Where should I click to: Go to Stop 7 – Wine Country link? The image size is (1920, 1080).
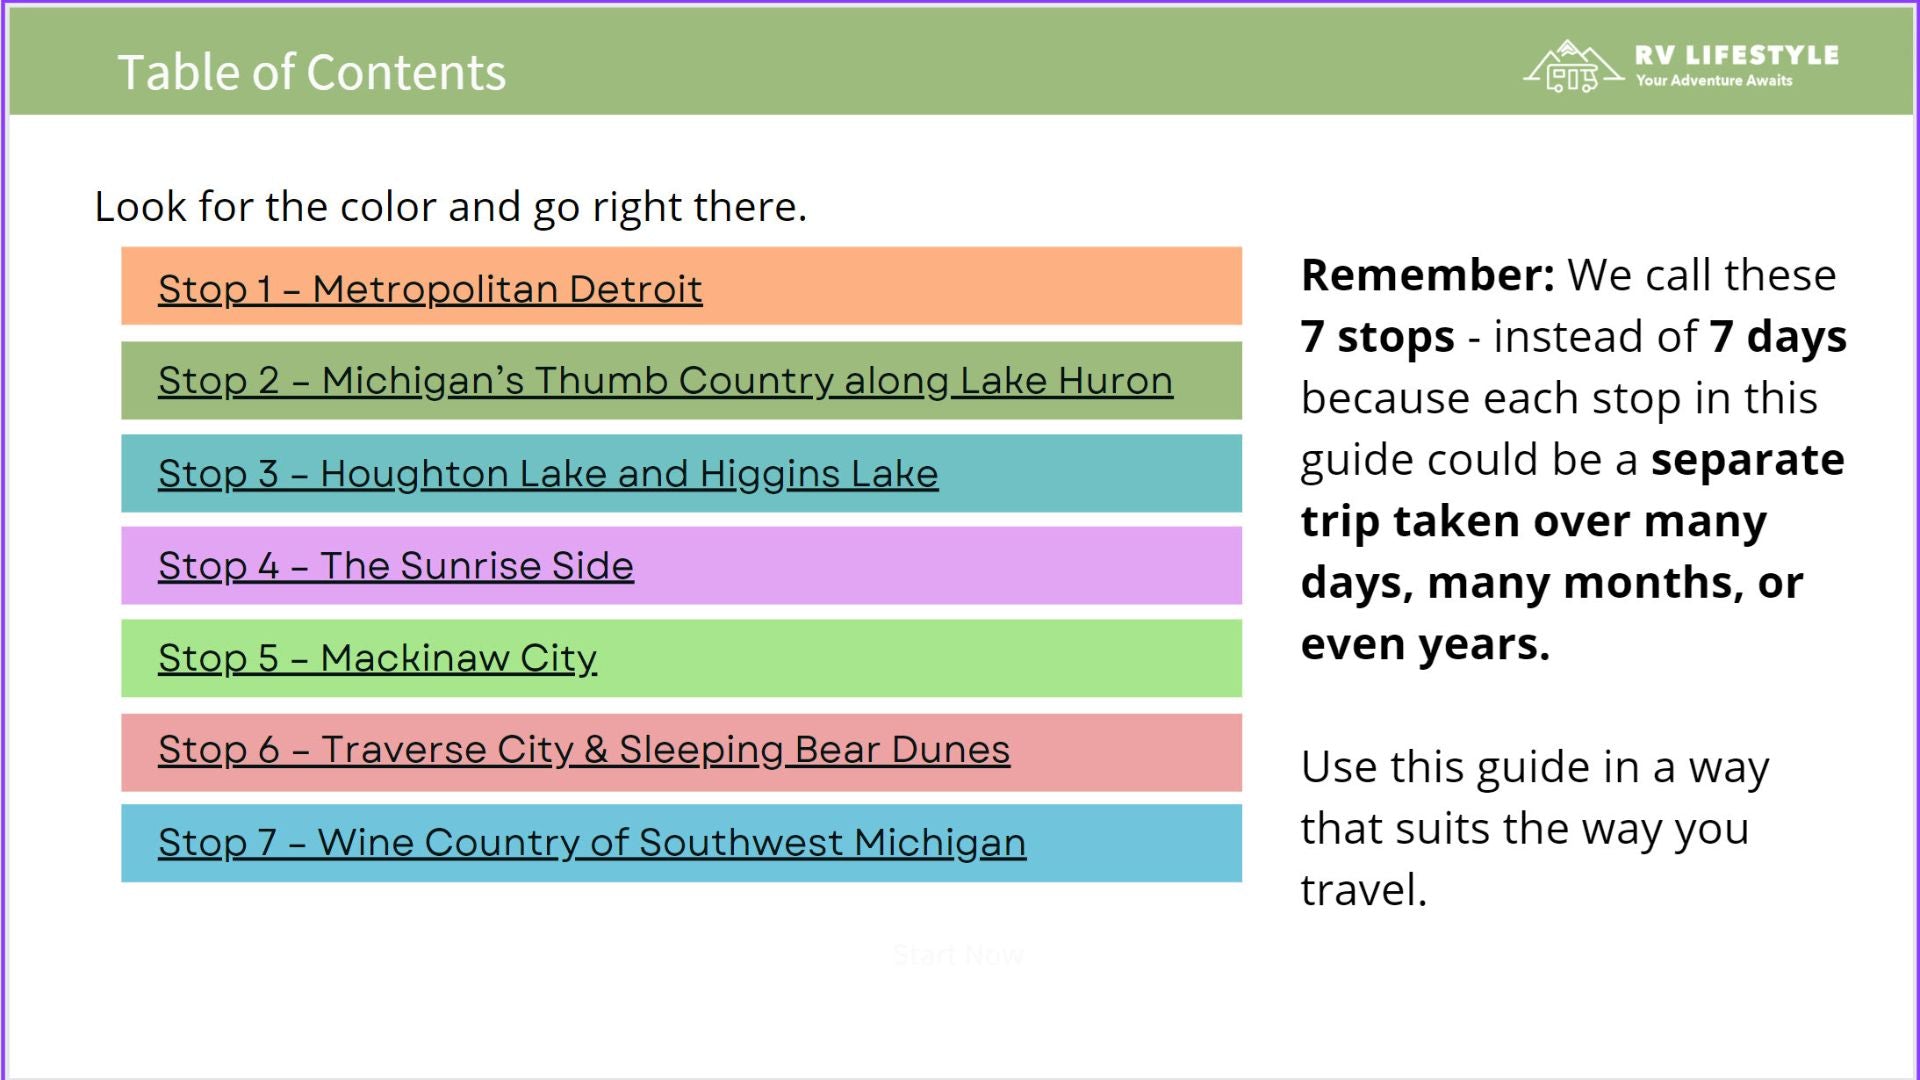click(x=592, y=843)
